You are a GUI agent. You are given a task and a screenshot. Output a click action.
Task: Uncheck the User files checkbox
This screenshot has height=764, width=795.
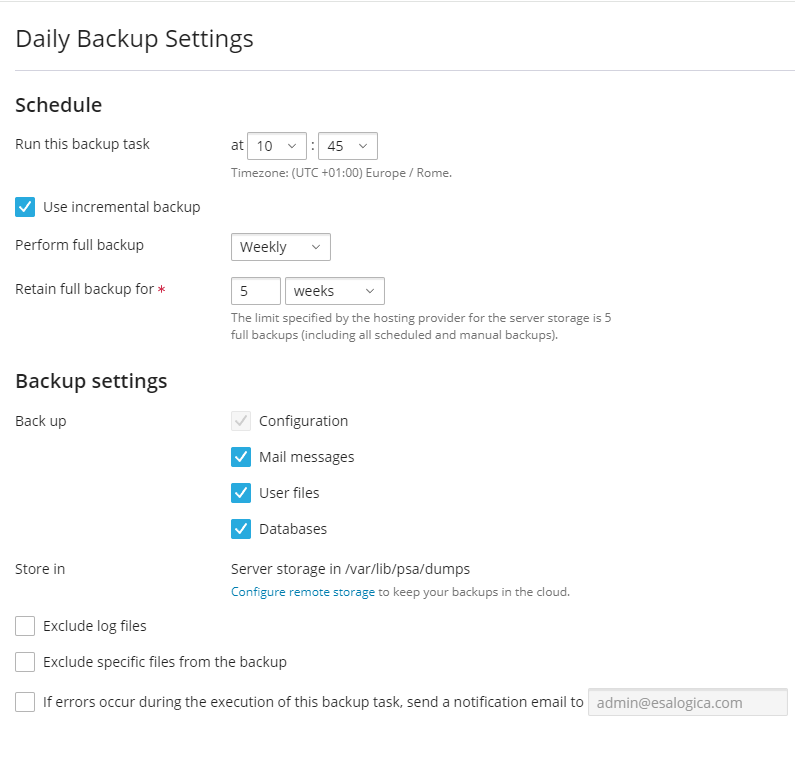[x=241, y=493]
